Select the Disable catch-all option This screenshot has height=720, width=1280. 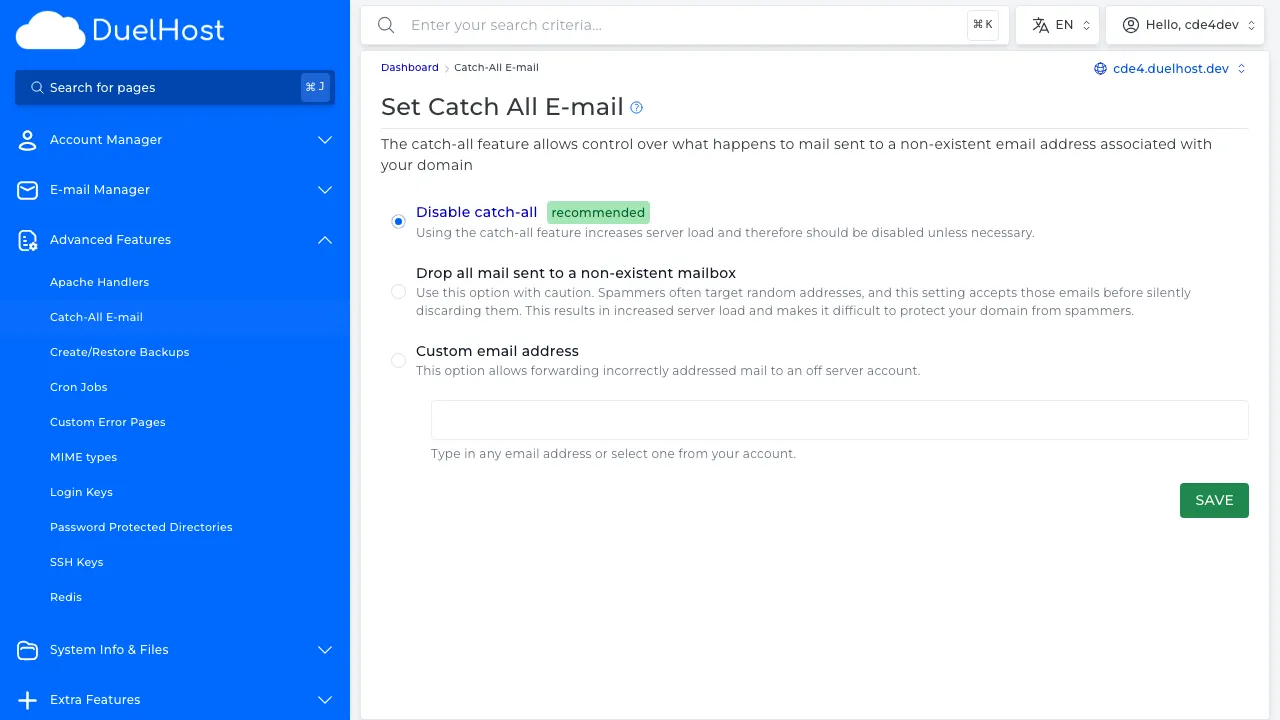pyautogui.click(x=398, y=221)
